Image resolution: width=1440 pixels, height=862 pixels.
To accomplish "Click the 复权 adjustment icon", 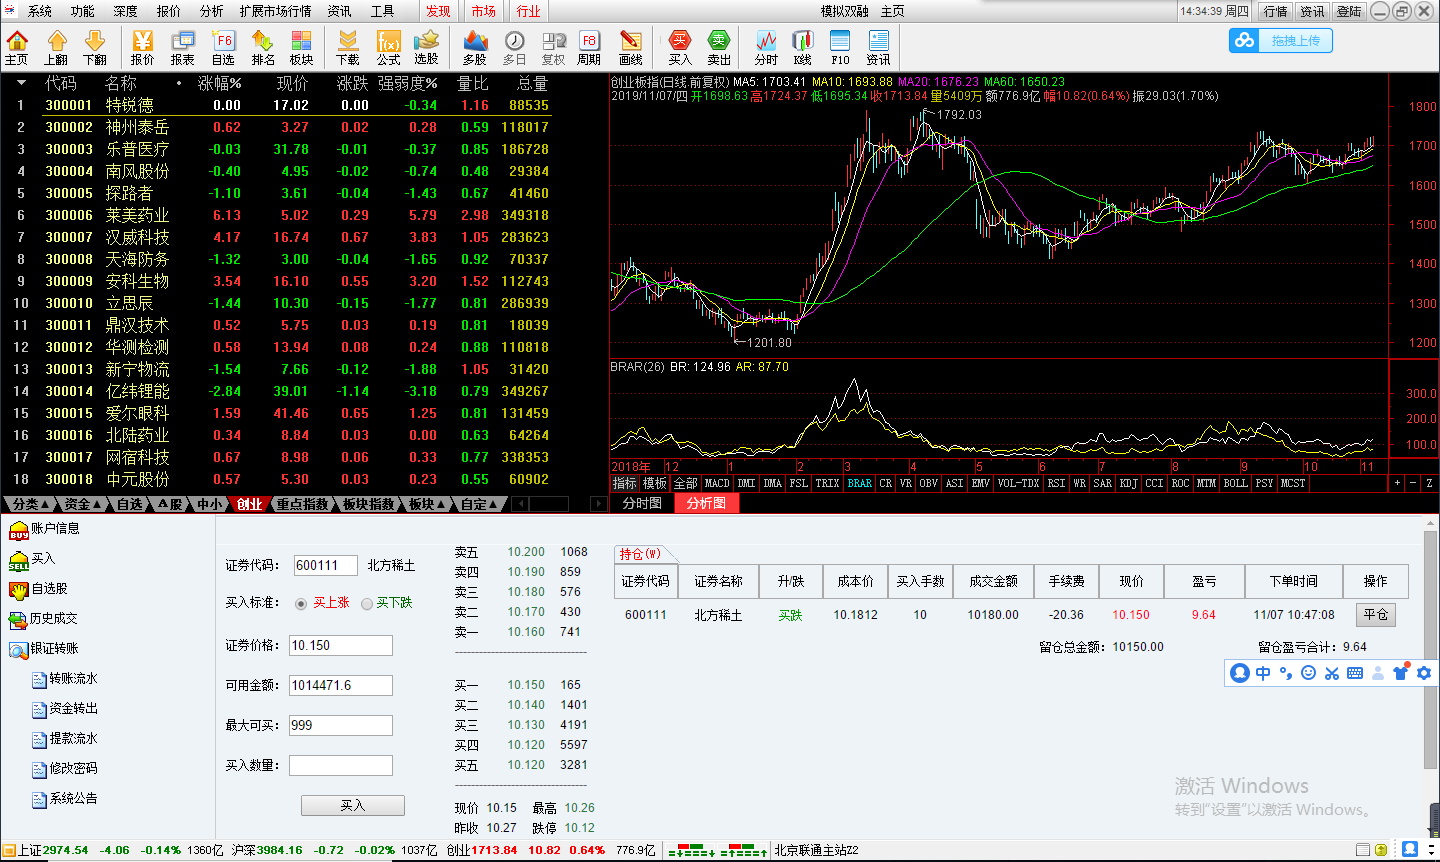I will tap(553, 47).
